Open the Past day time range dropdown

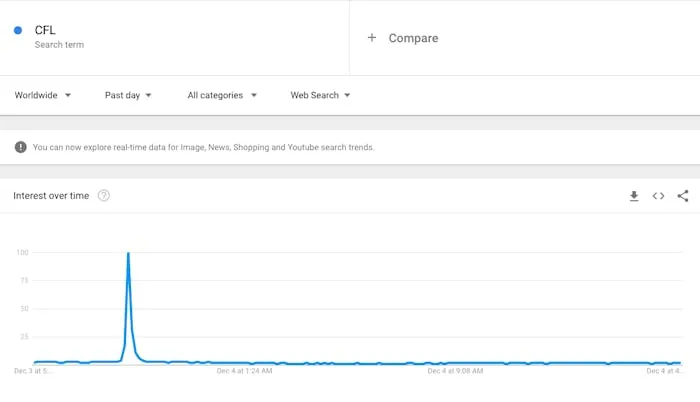128,95
